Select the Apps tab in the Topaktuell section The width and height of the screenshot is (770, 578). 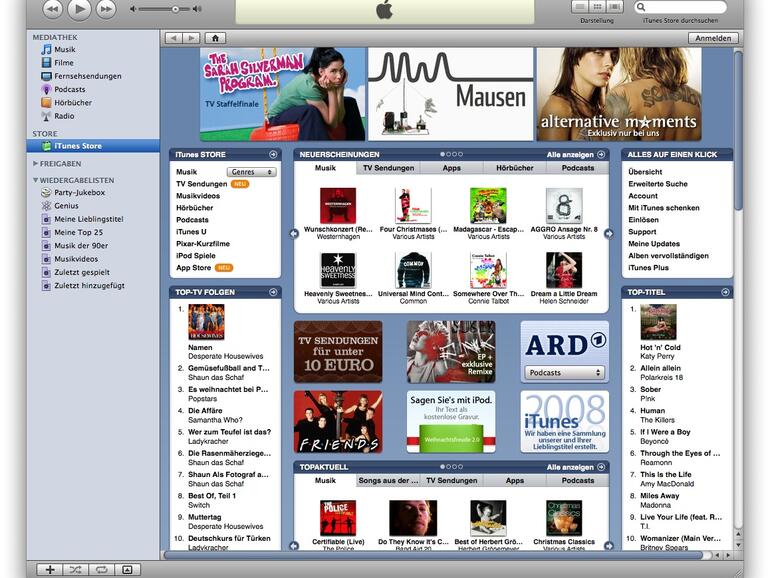point(514,481)
